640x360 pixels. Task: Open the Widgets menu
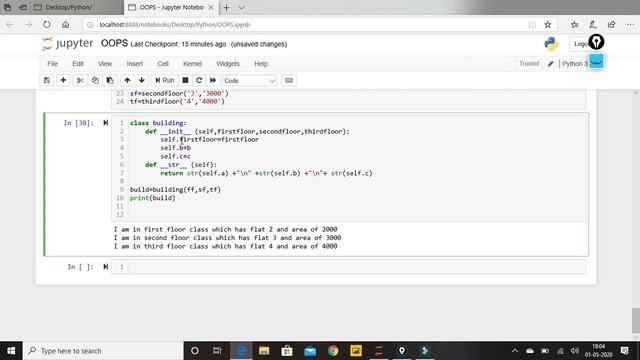[228, 64]
